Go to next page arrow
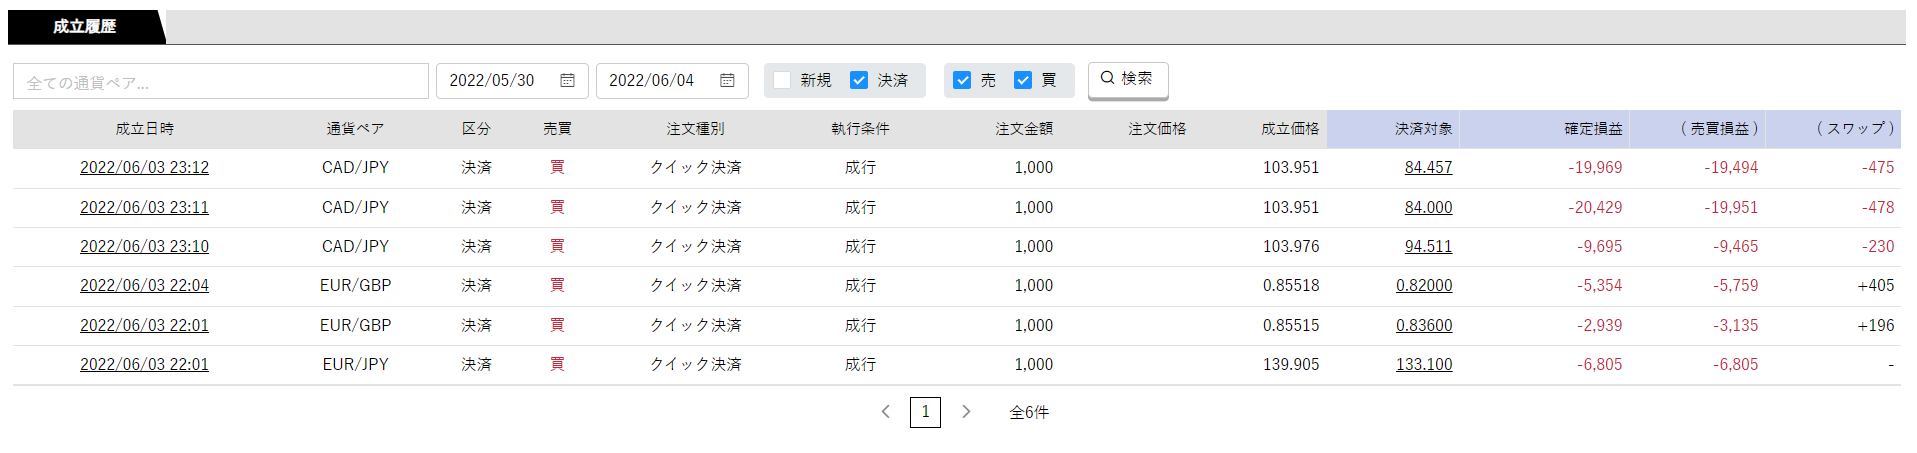The width and height of the screenshot is (1917, 453). tap(966, 412)
